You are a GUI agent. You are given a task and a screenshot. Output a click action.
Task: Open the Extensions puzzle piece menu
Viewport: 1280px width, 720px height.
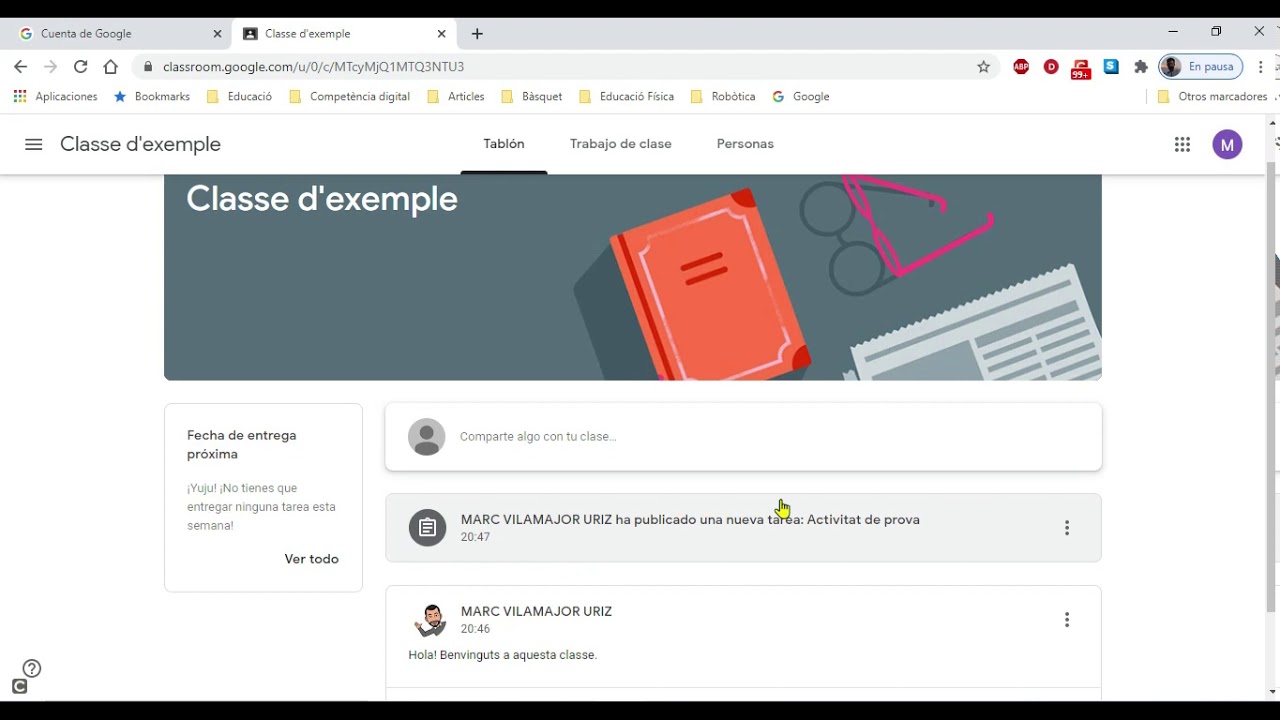click(1141, 67)
